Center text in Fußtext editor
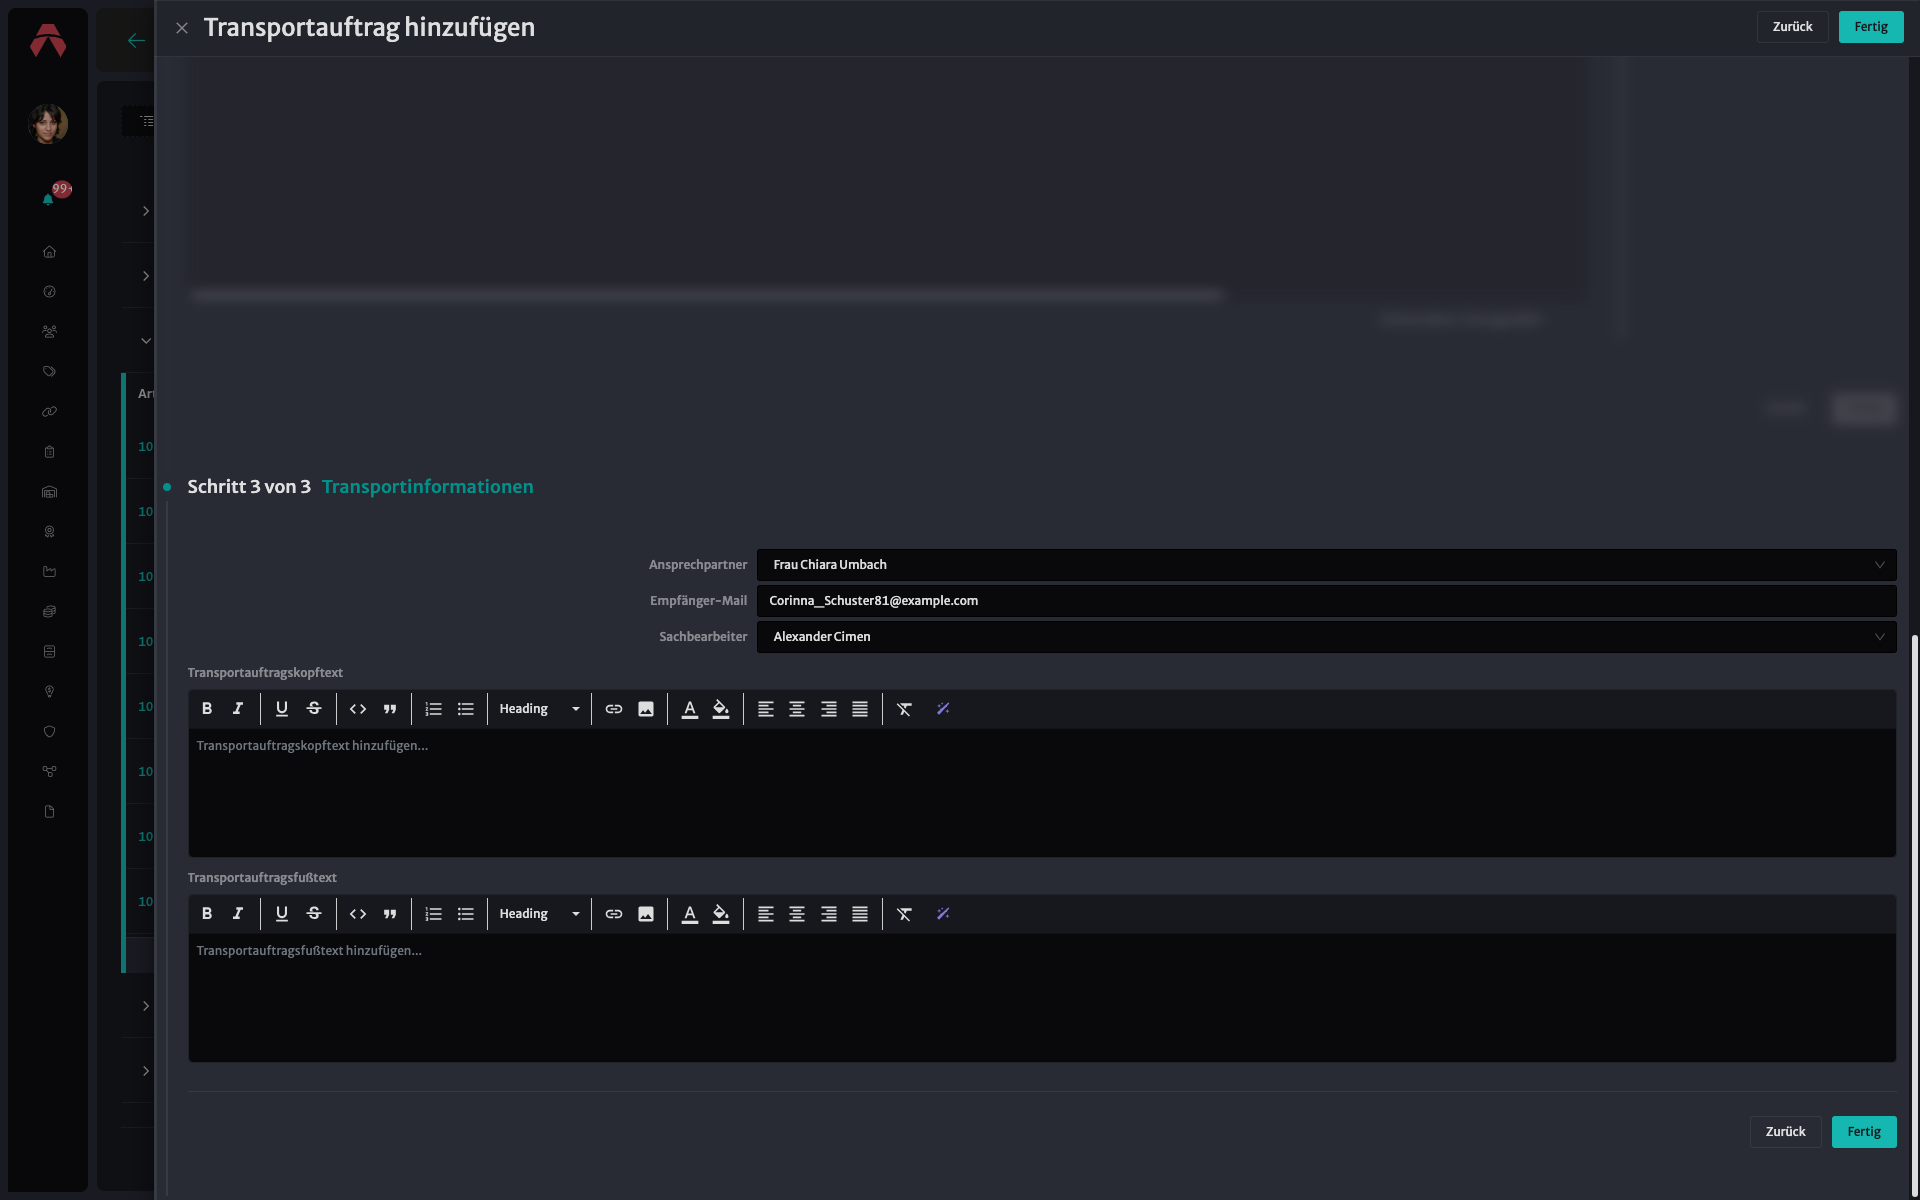 797,914
